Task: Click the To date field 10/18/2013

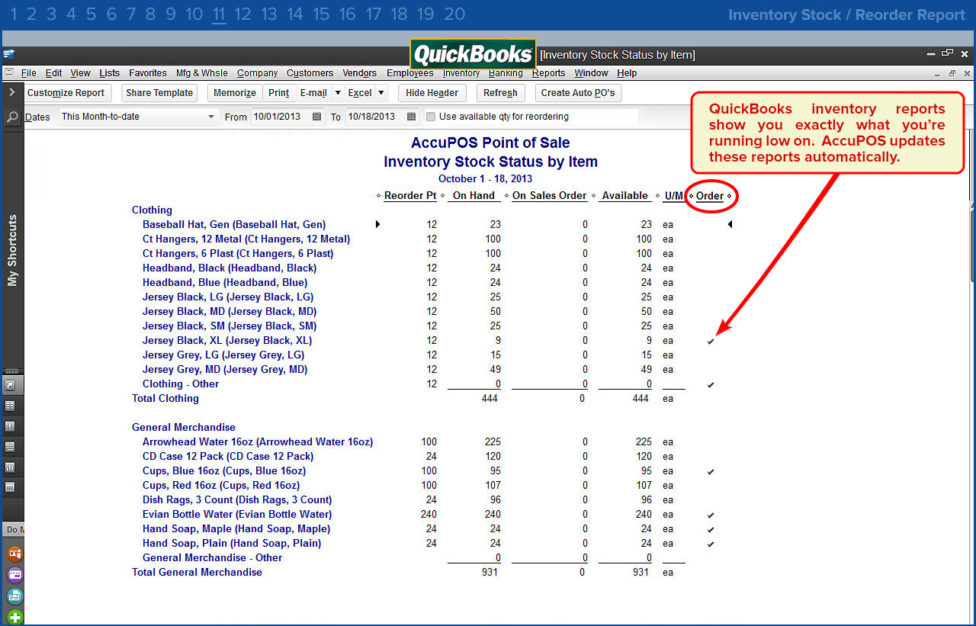Action: click(x=373, y=116)
